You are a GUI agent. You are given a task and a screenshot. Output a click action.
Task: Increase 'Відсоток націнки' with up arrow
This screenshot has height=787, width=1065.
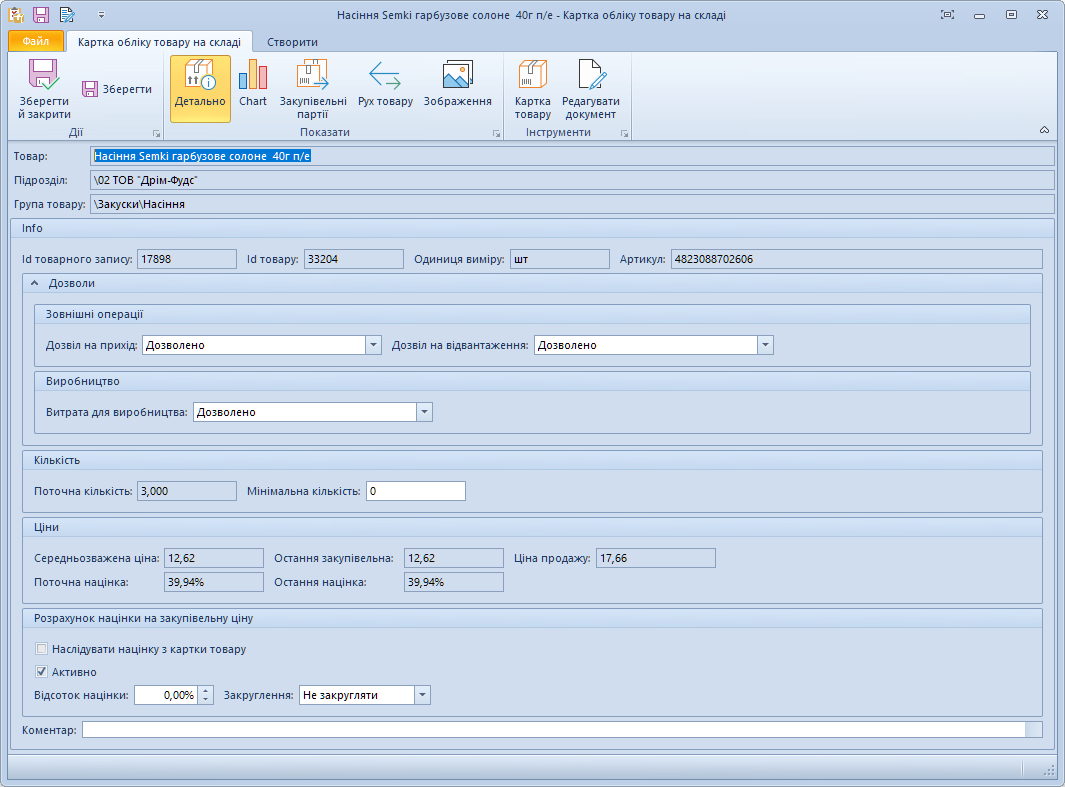pyautogui.click(x=206, y=690)
